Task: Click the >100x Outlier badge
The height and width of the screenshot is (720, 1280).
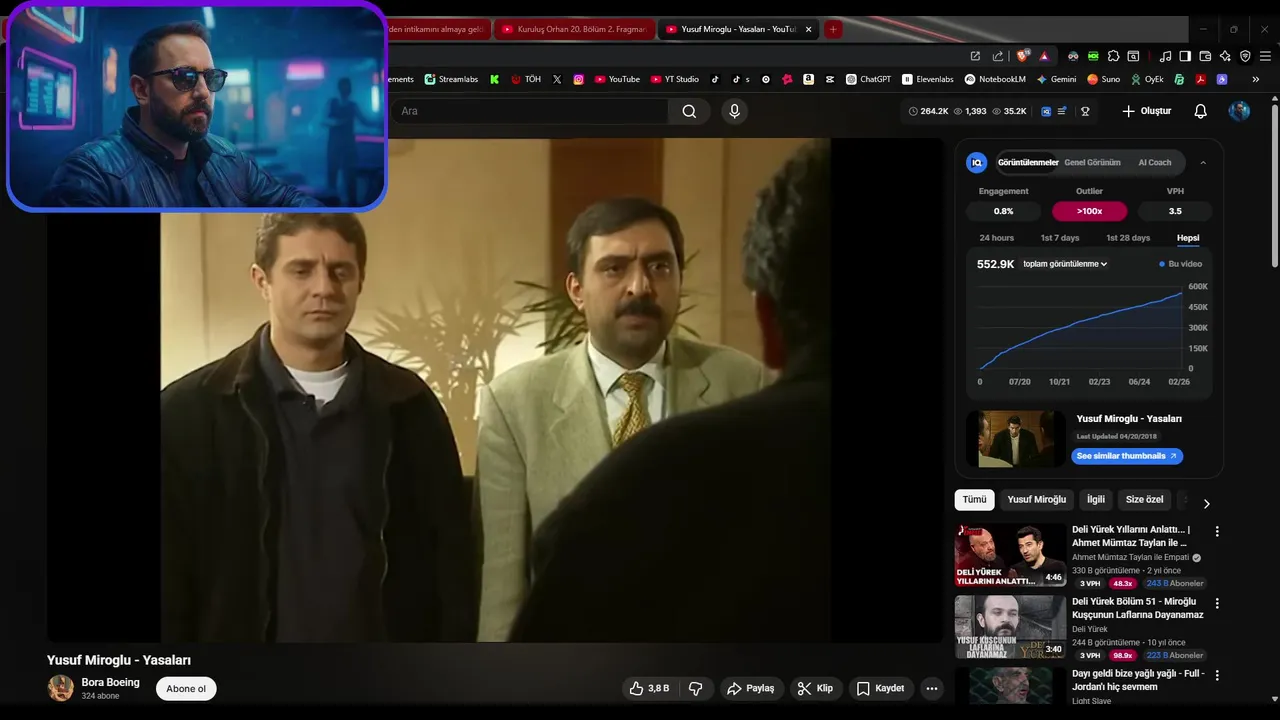Action: click(x=1090, y=211)
